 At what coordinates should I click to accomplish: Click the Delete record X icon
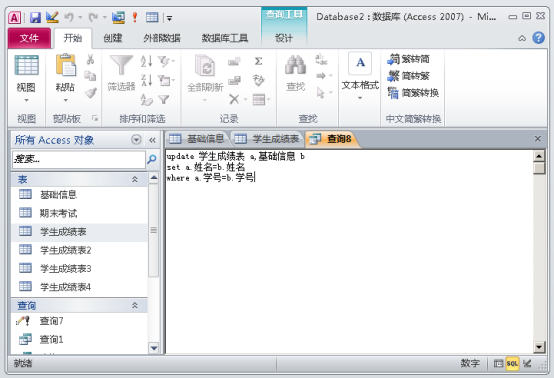point(234,99)
